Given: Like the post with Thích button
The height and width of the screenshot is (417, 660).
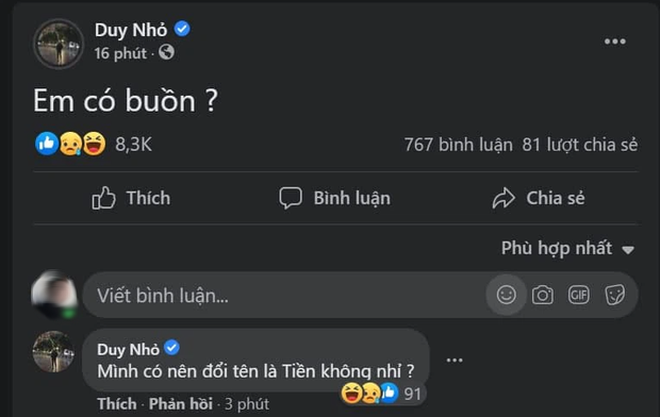Looking at the screenshot, I should click(x=131, y=198).
